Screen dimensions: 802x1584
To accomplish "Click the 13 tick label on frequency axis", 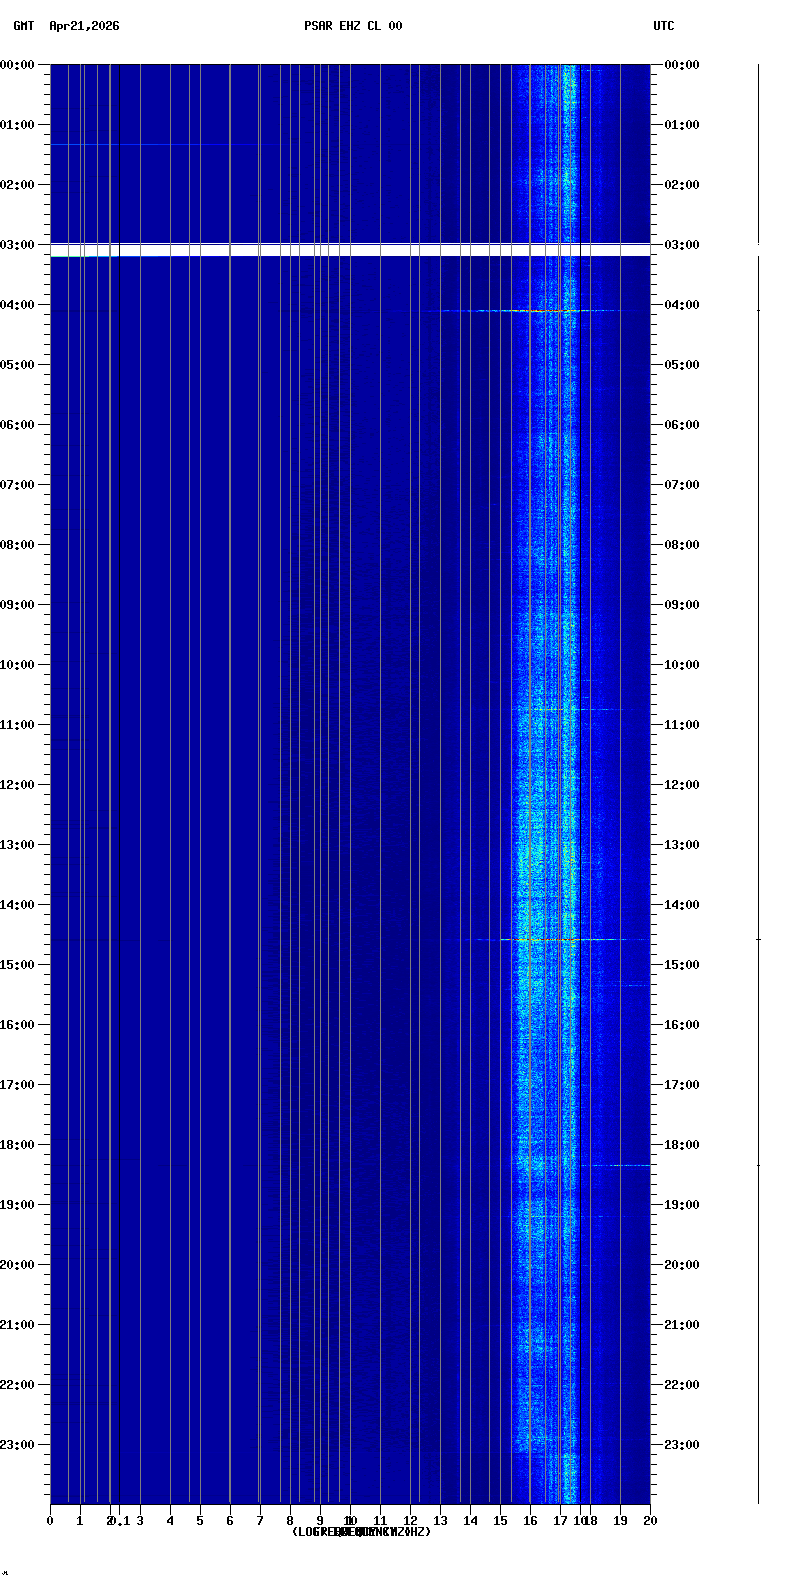I will coord(440,1521).
